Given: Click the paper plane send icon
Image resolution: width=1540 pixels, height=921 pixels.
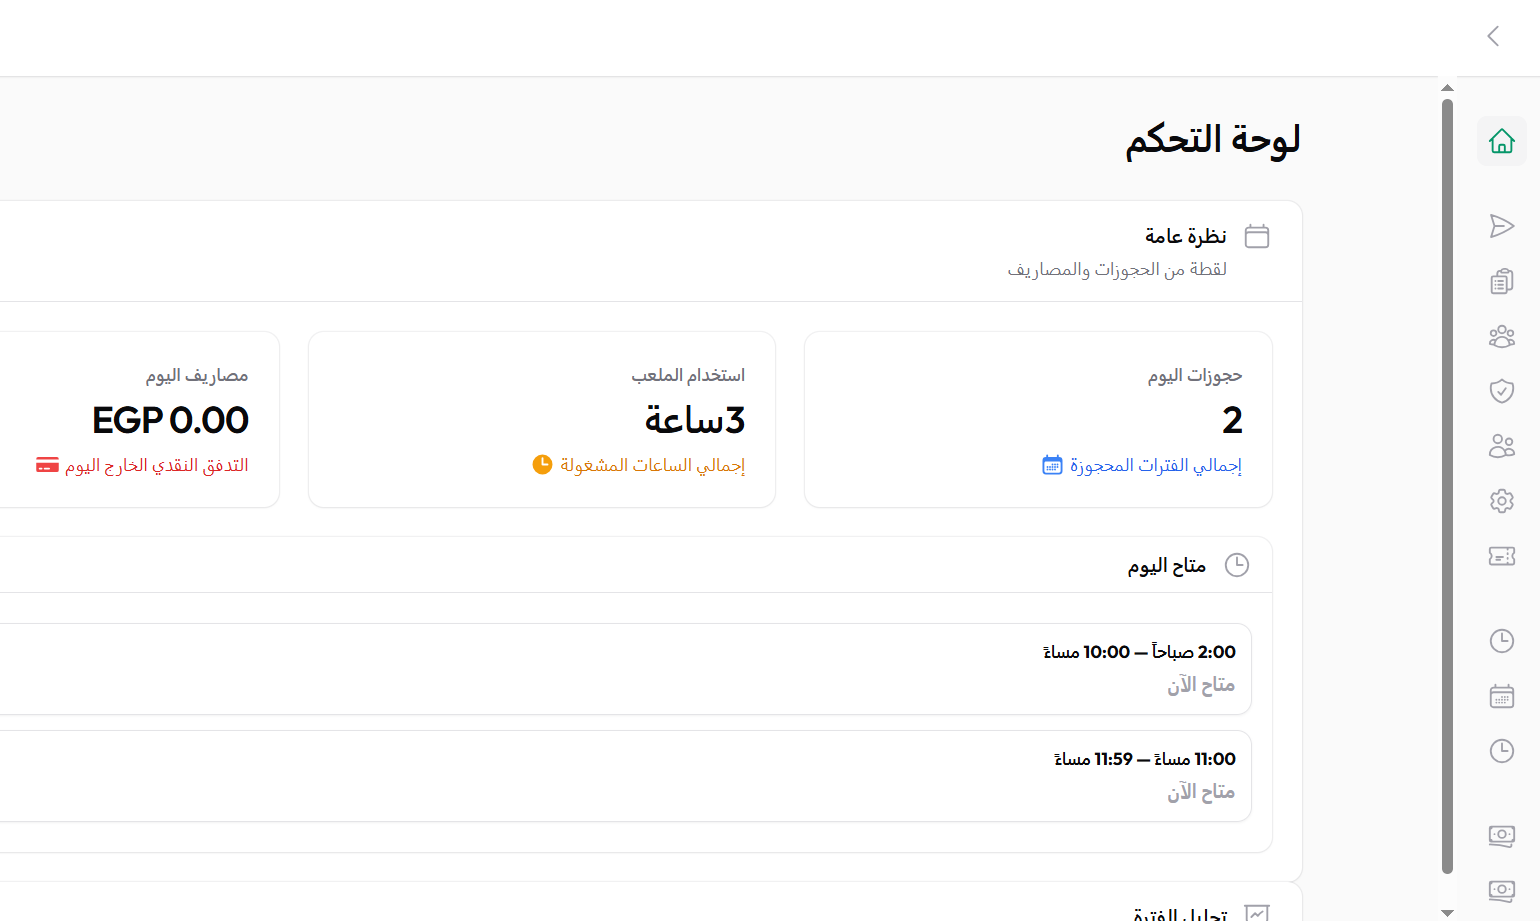Looking at the screenshot, I should tap(1501, 226).
